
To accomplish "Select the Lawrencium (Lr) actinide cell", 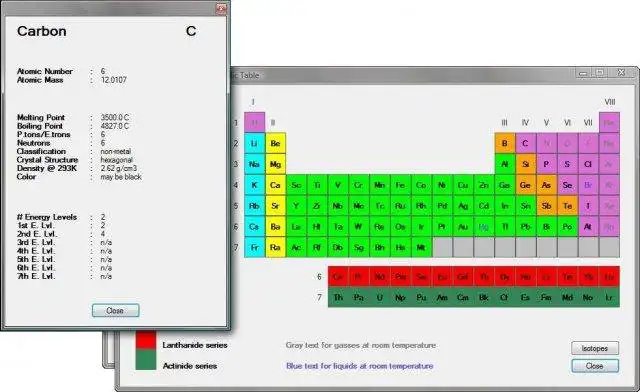I will [609, 298].
